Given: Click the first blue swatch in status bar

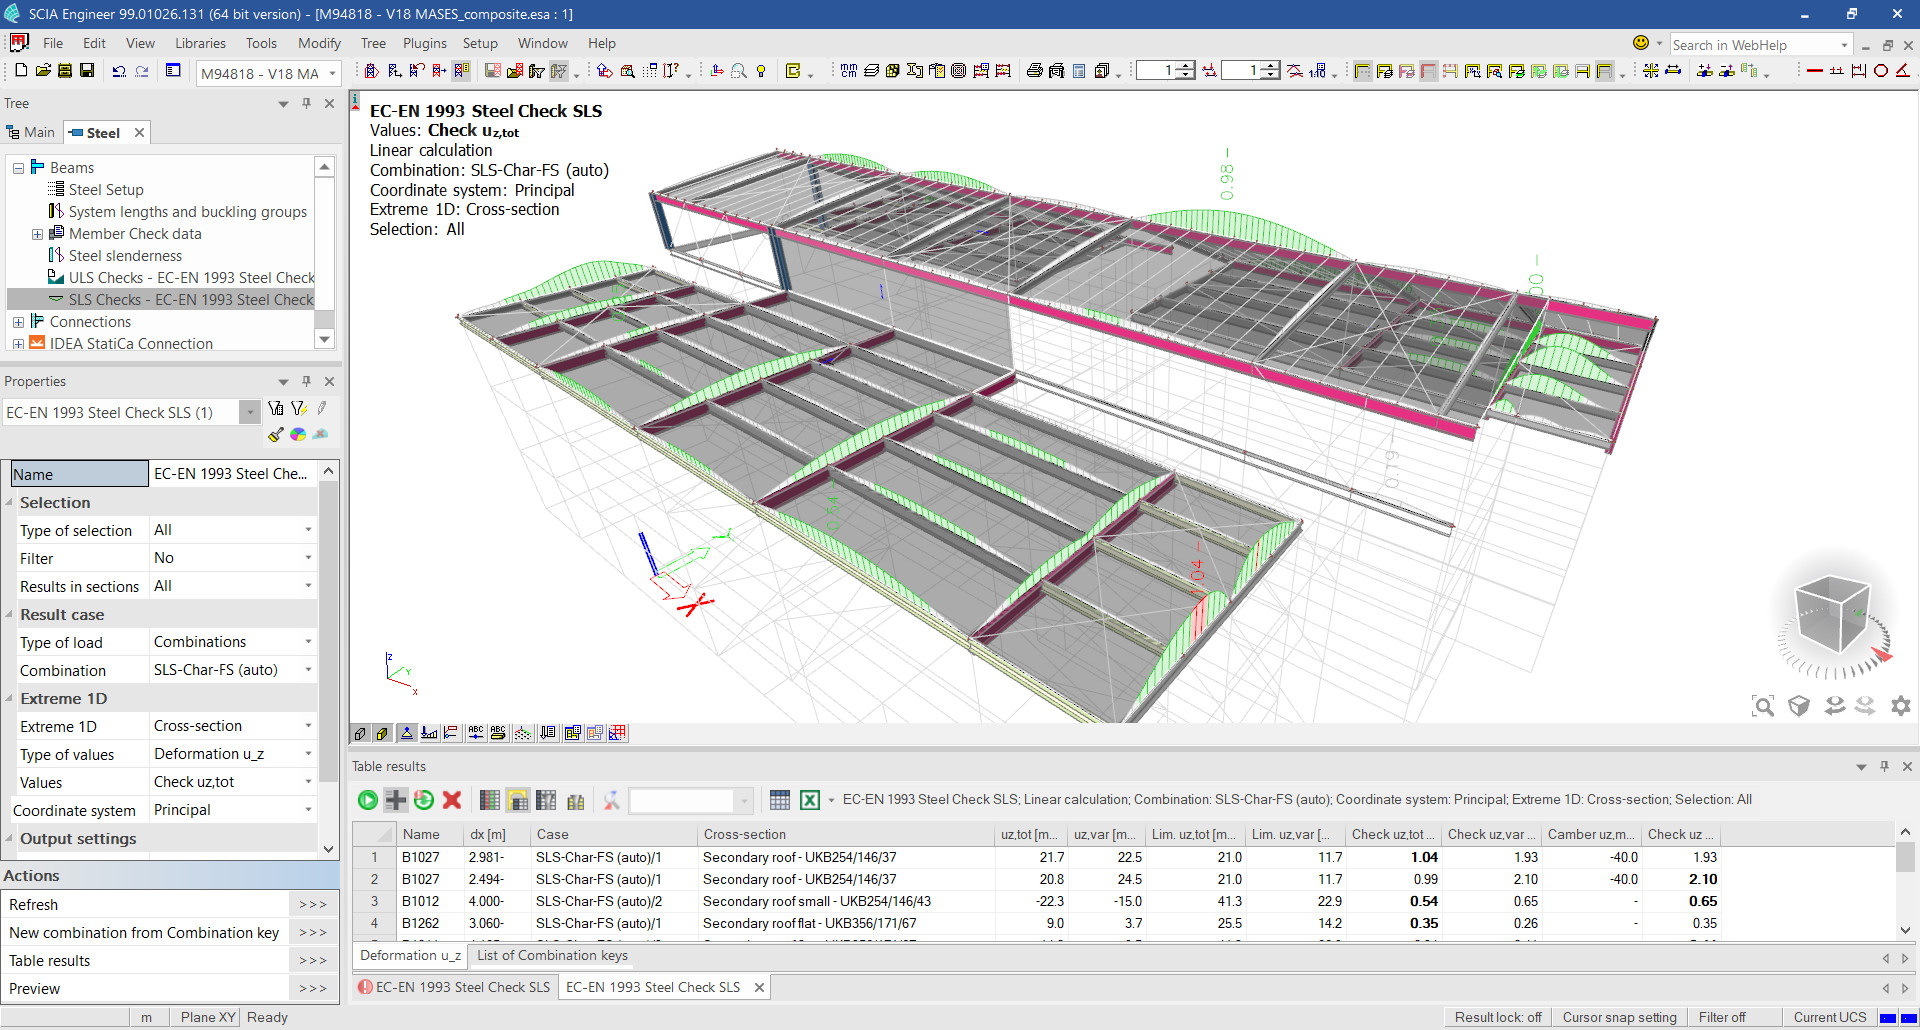Looking at the screenshot, I should coord(1888,1018).
